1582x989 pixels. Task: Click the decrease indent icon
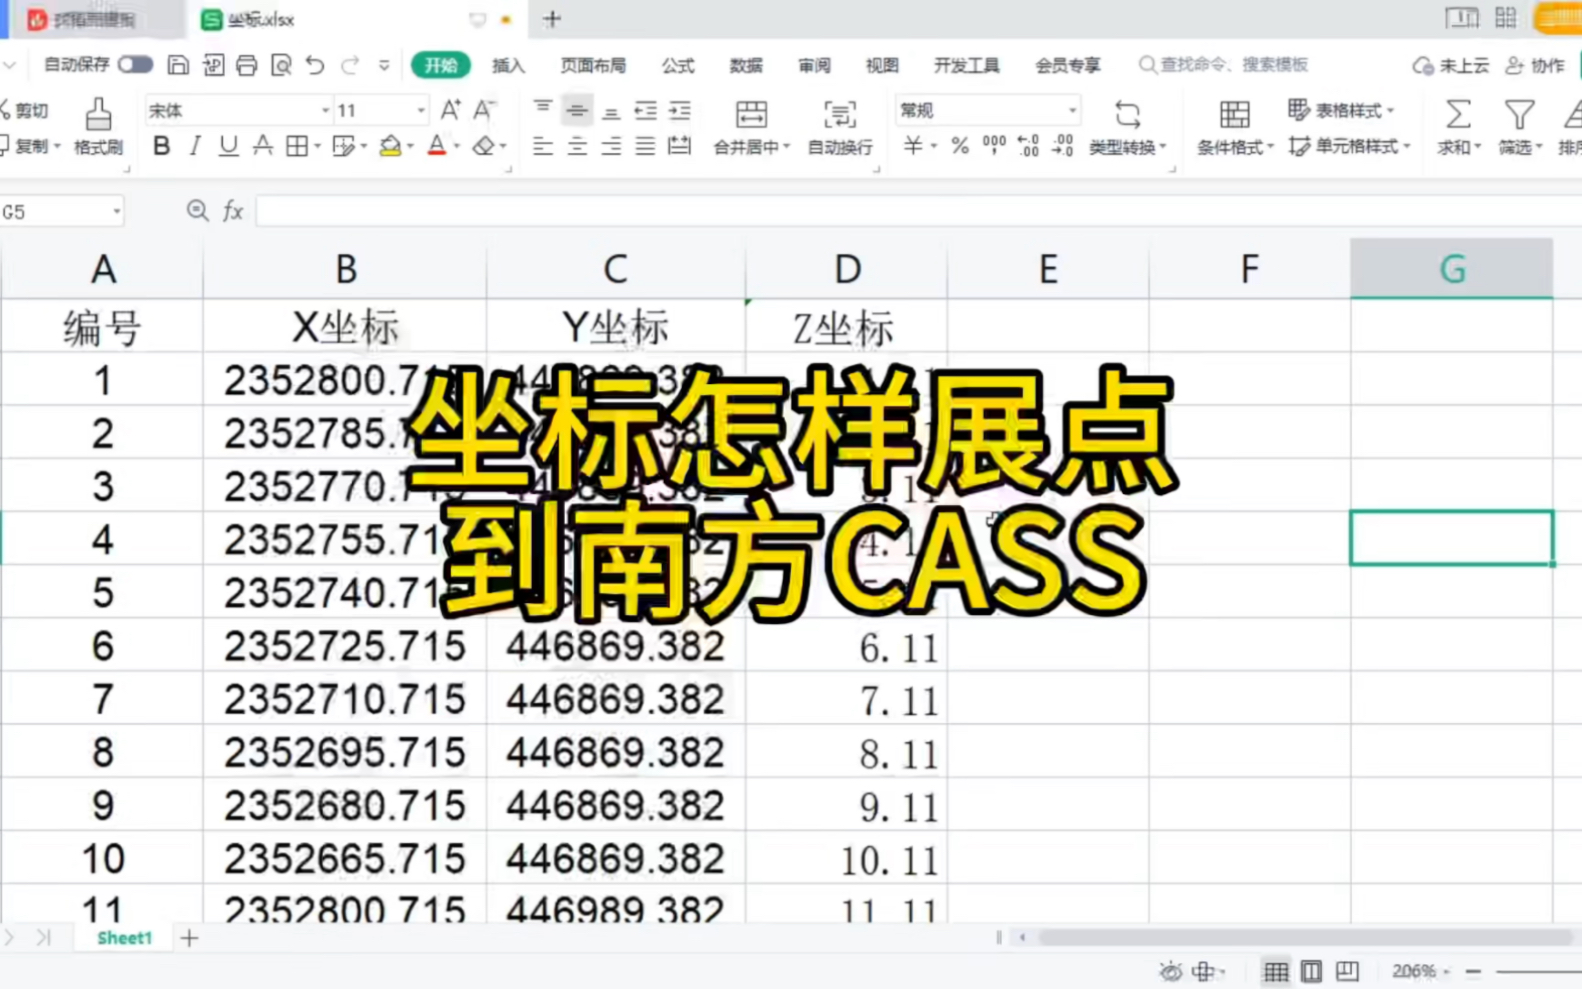click(646, 110)
